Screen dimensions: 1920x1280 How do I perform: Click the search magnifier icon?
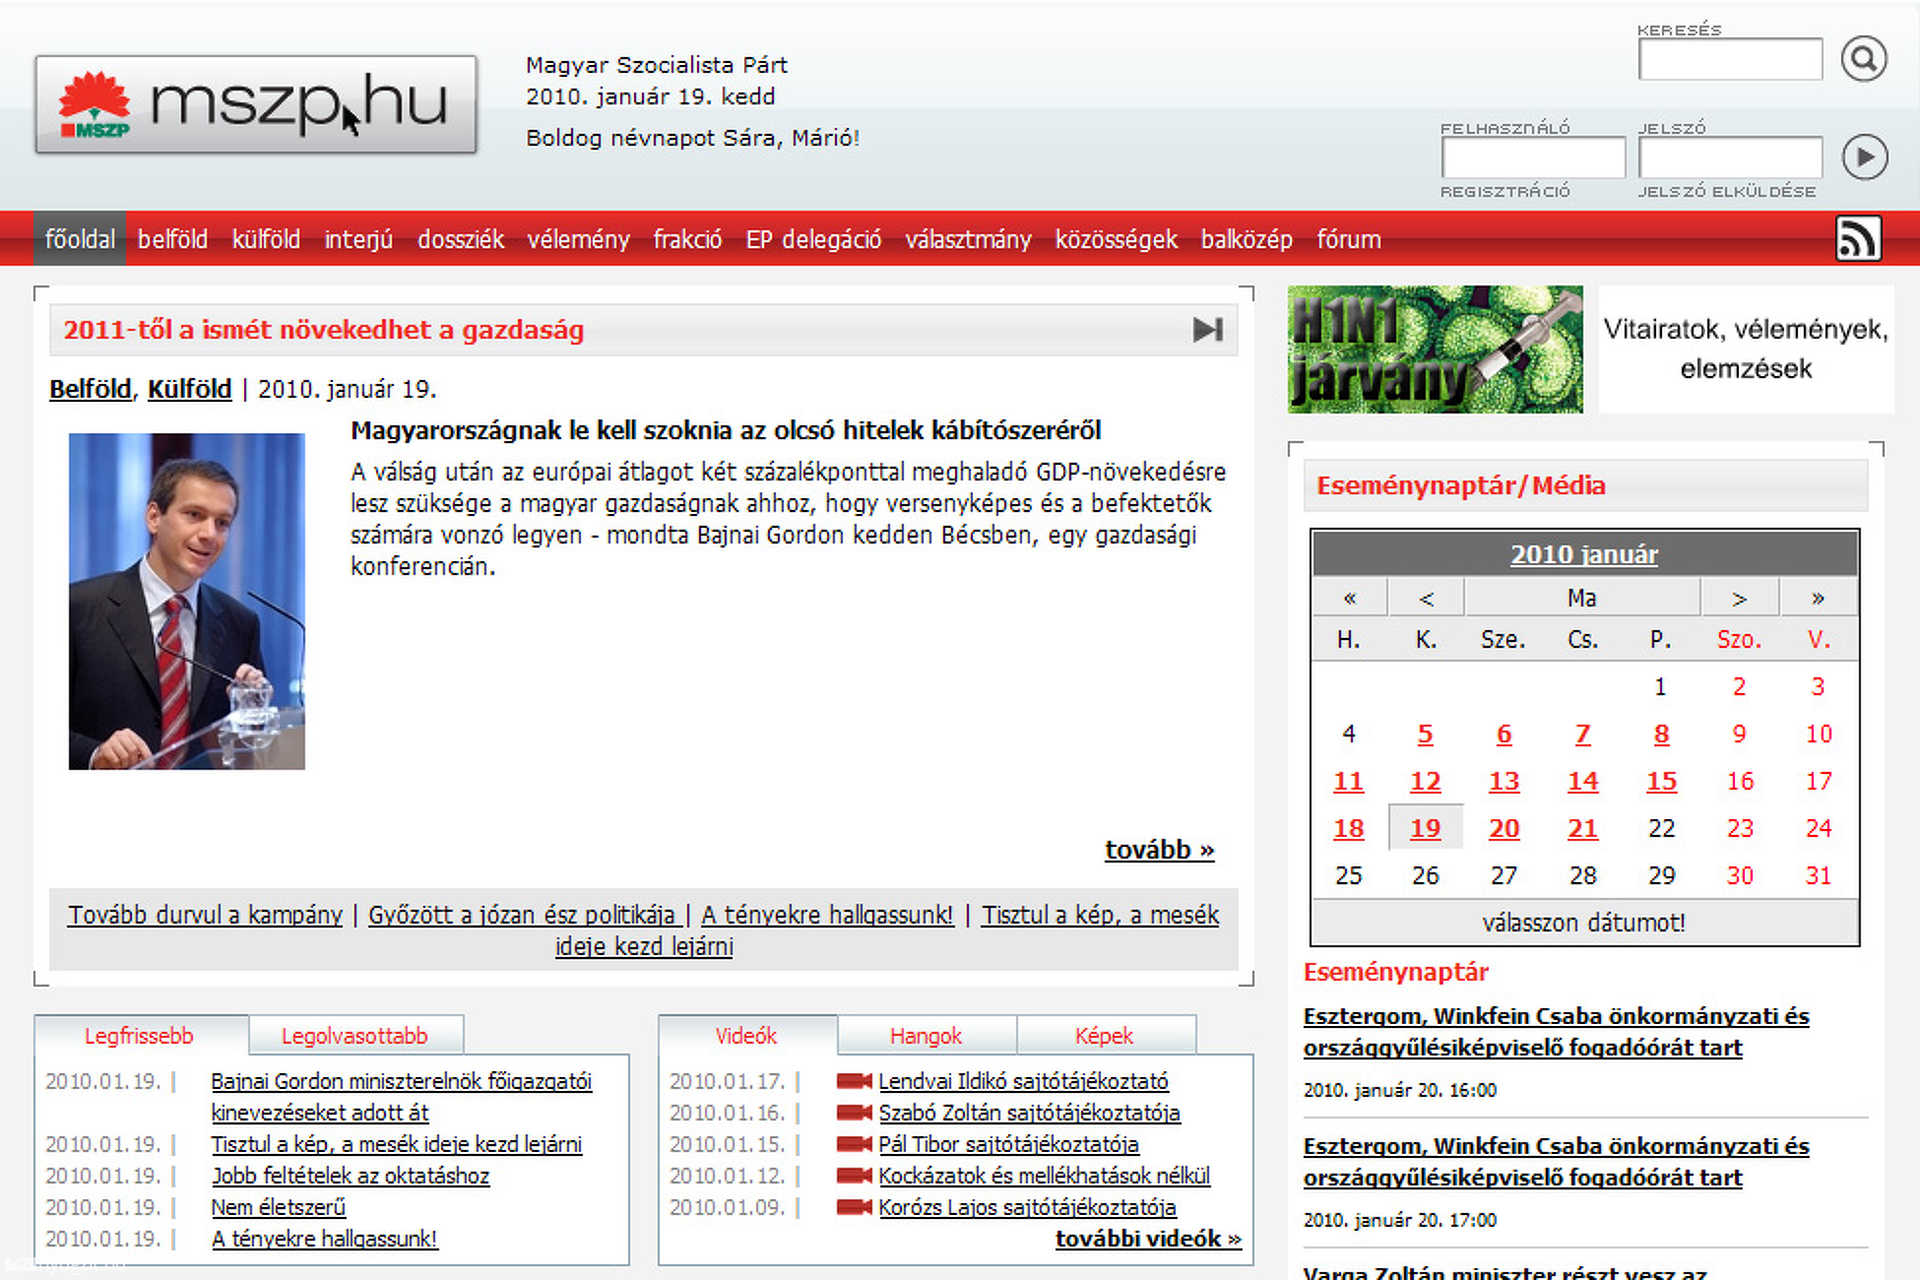pos(1864,59)
